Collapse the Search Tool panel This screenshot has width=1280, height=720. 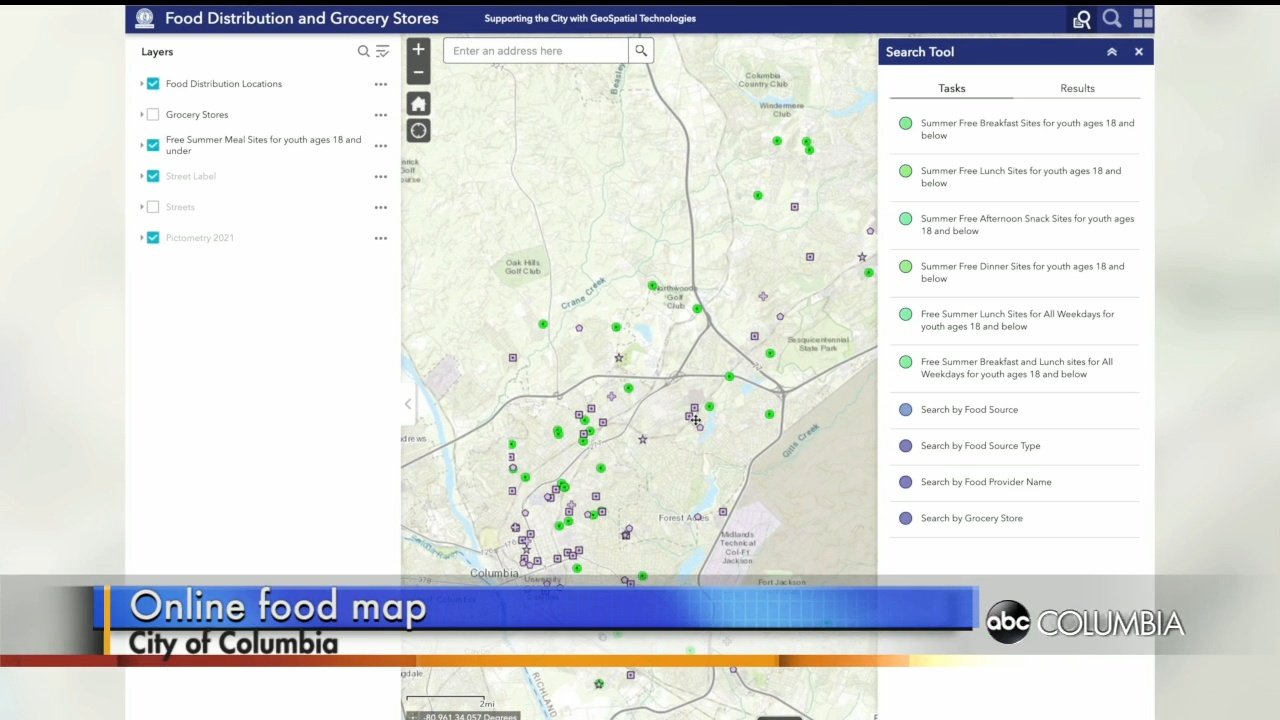click(1111, 52)
